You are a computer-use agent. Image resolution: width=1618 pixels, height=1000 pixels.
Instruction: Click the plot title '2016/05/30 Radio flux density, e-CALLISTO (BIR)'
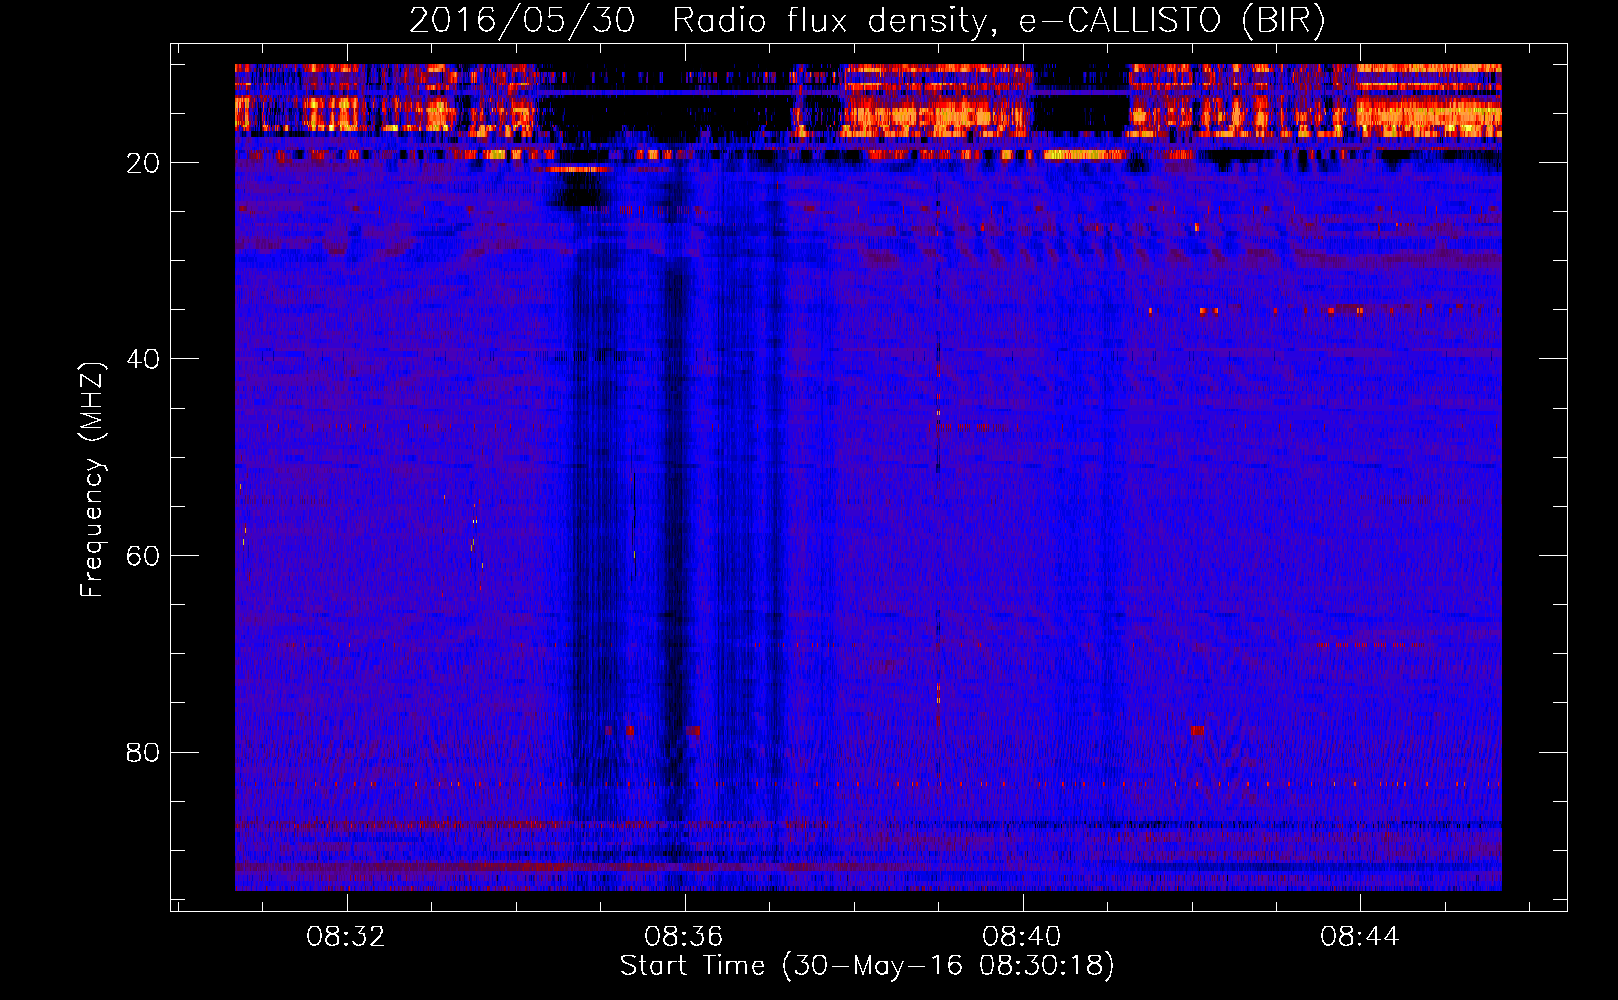(x=867, y=21)
